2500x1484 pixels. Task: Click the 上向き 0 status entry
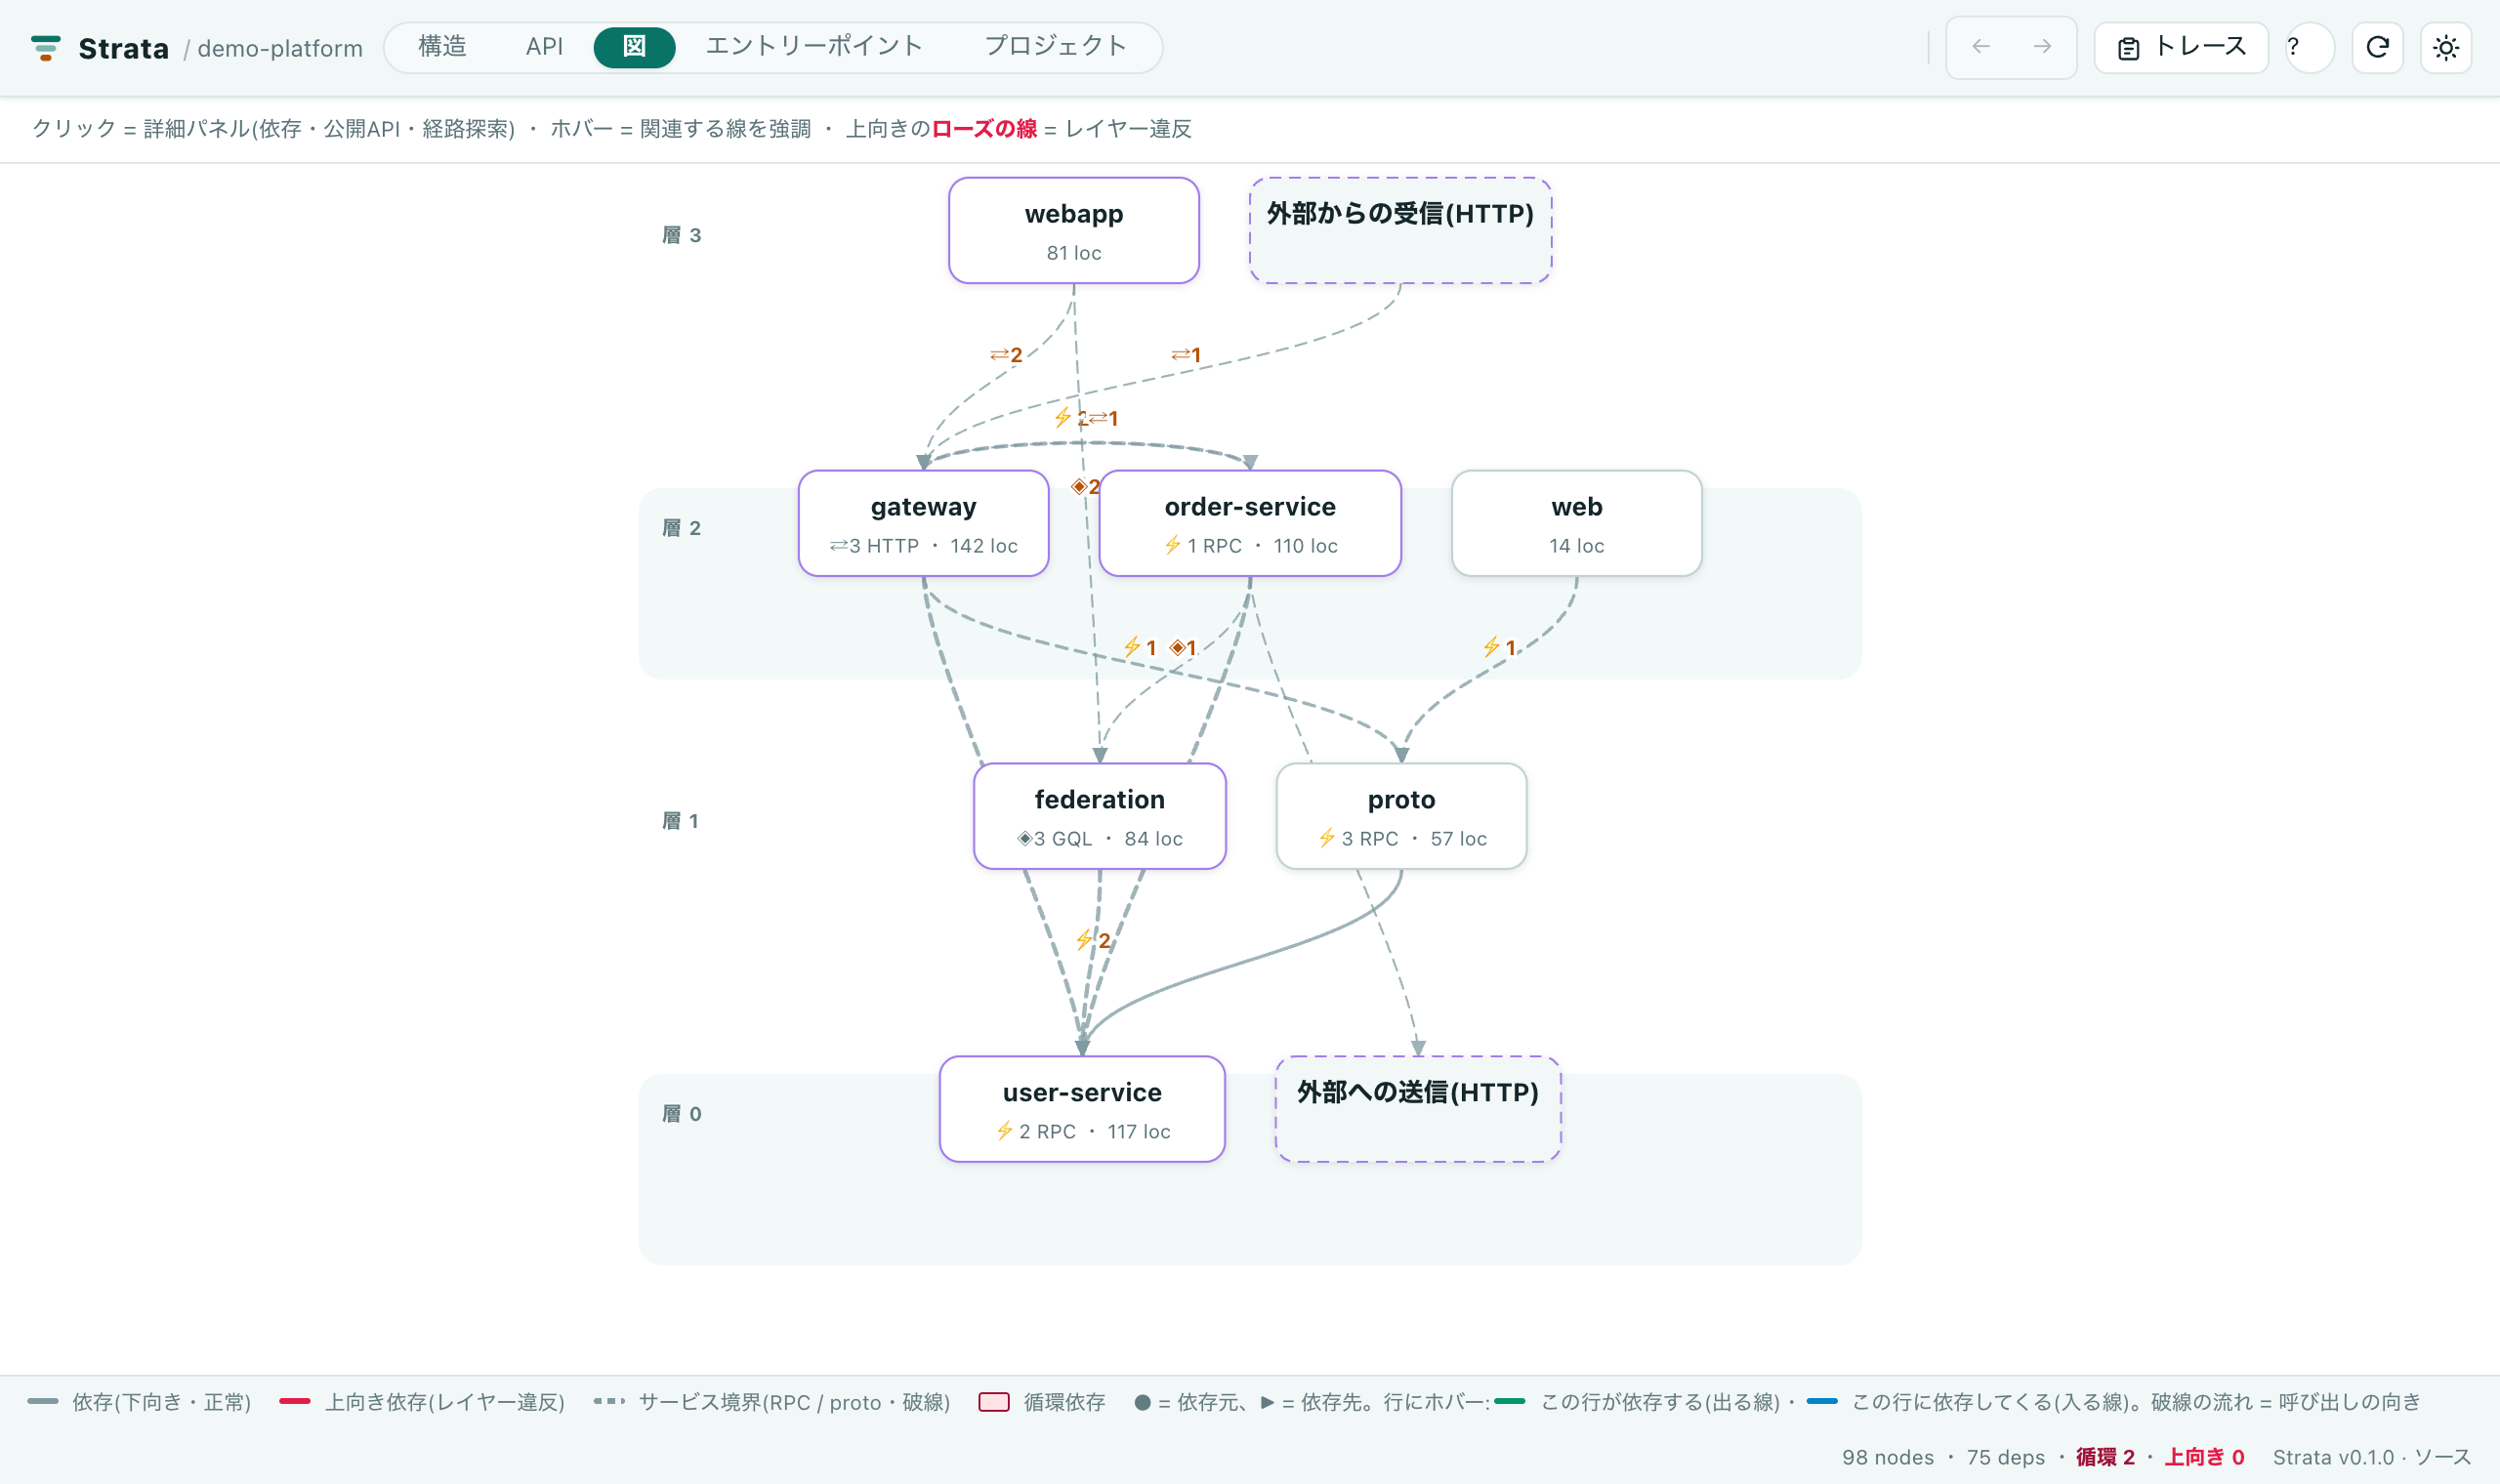[x=2204, y=1457]
